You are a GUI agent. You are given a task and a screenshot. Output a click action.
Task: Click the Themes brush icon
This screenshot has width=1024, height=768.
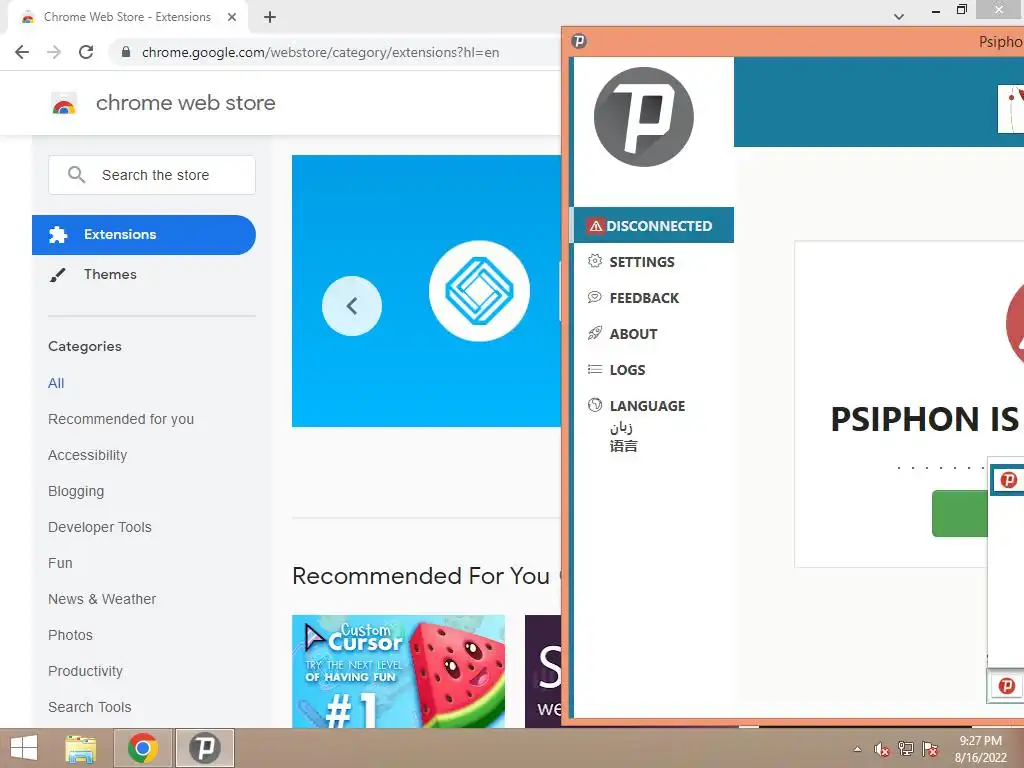[x=57, y=275]
